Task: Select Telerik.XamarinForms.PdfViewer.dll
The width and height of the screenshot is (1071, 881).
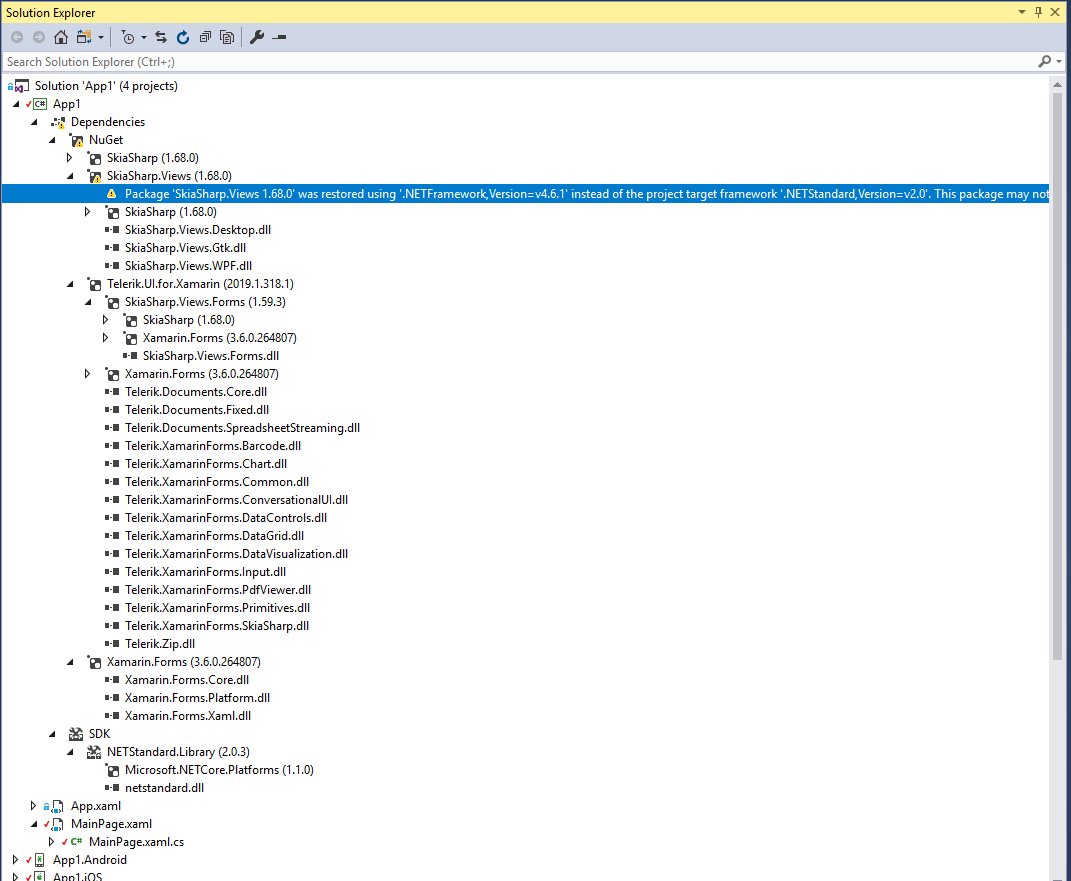Action: coord(218,590)
